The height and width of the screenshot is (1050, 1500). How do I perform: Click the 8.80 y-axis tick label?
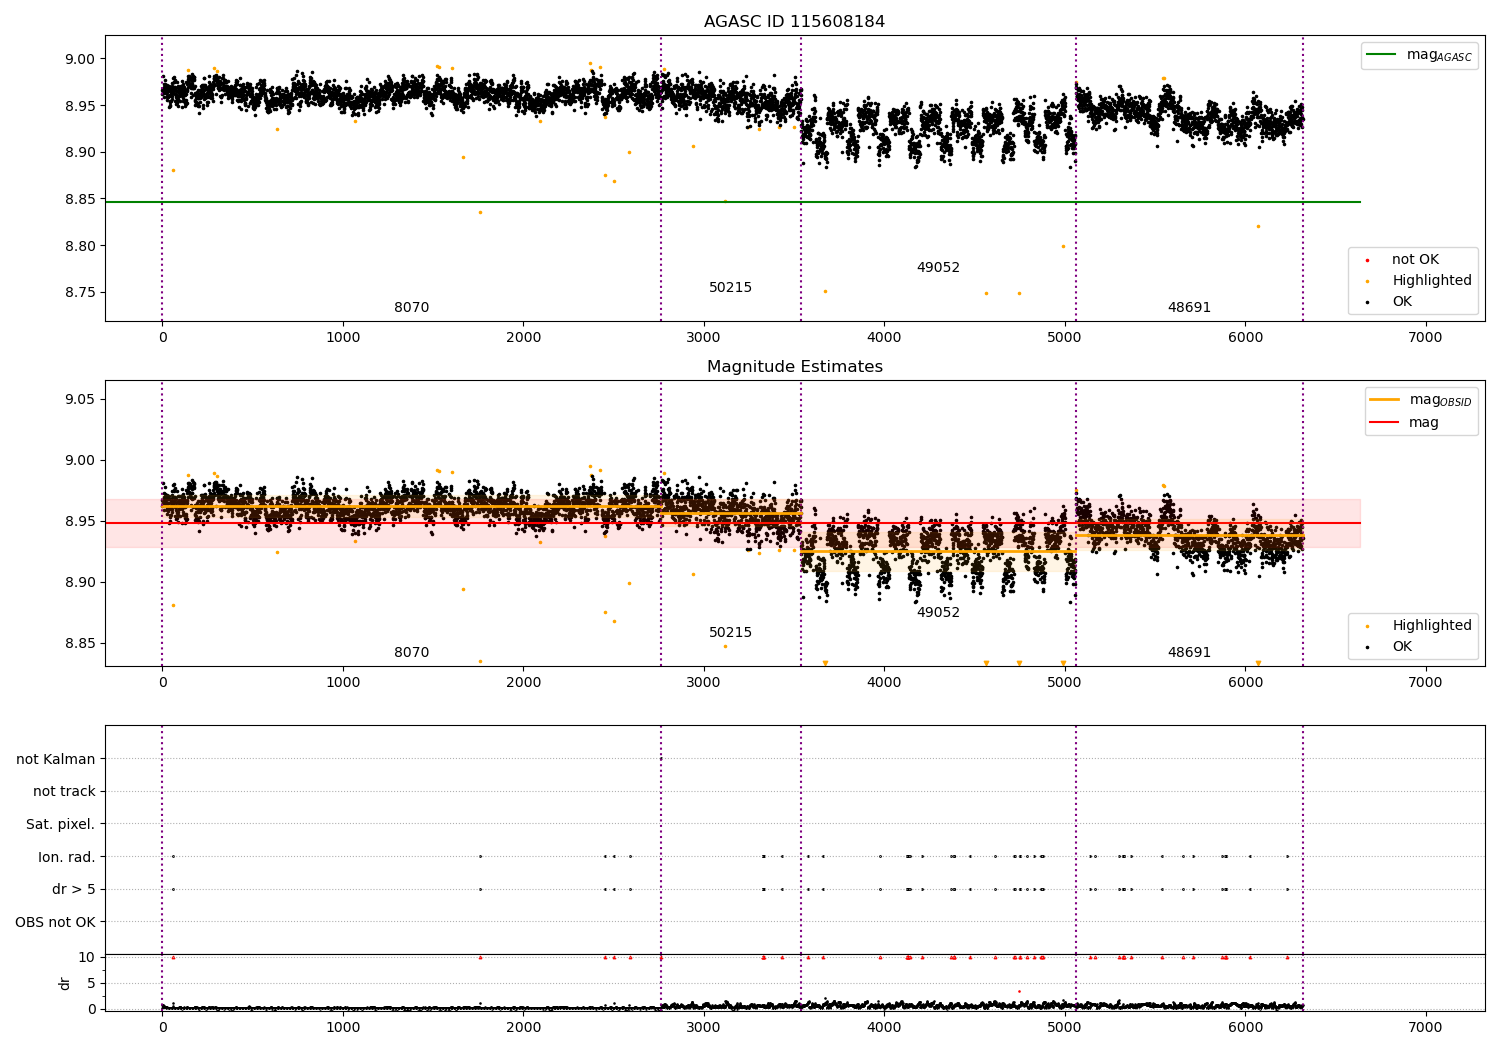(x=80, y=246)
